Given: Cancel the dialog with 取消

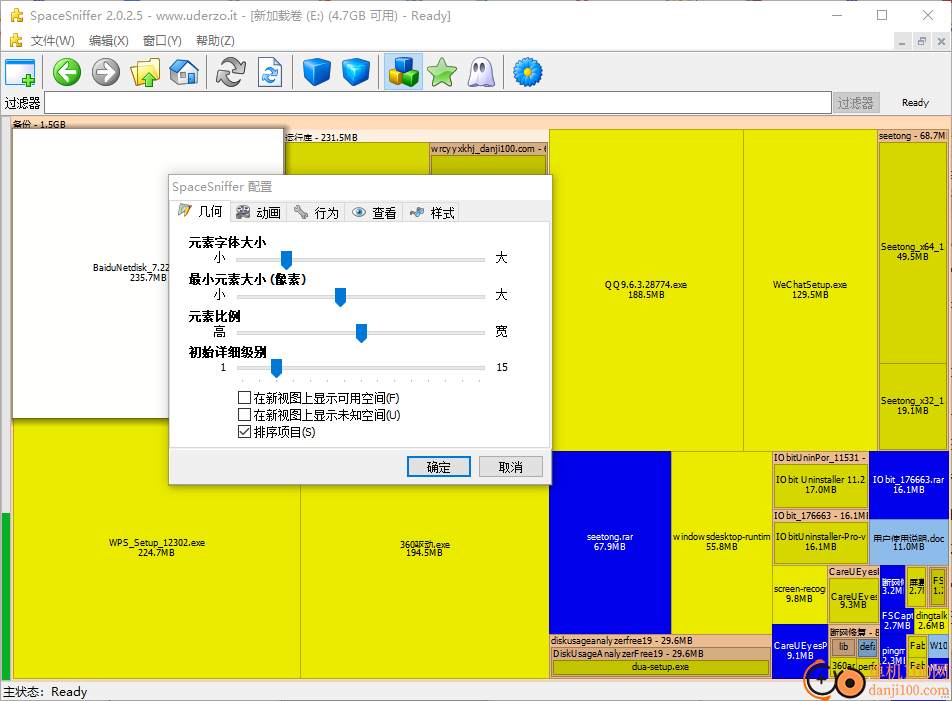Looking at the screenshot, I should tap(511, 467).
